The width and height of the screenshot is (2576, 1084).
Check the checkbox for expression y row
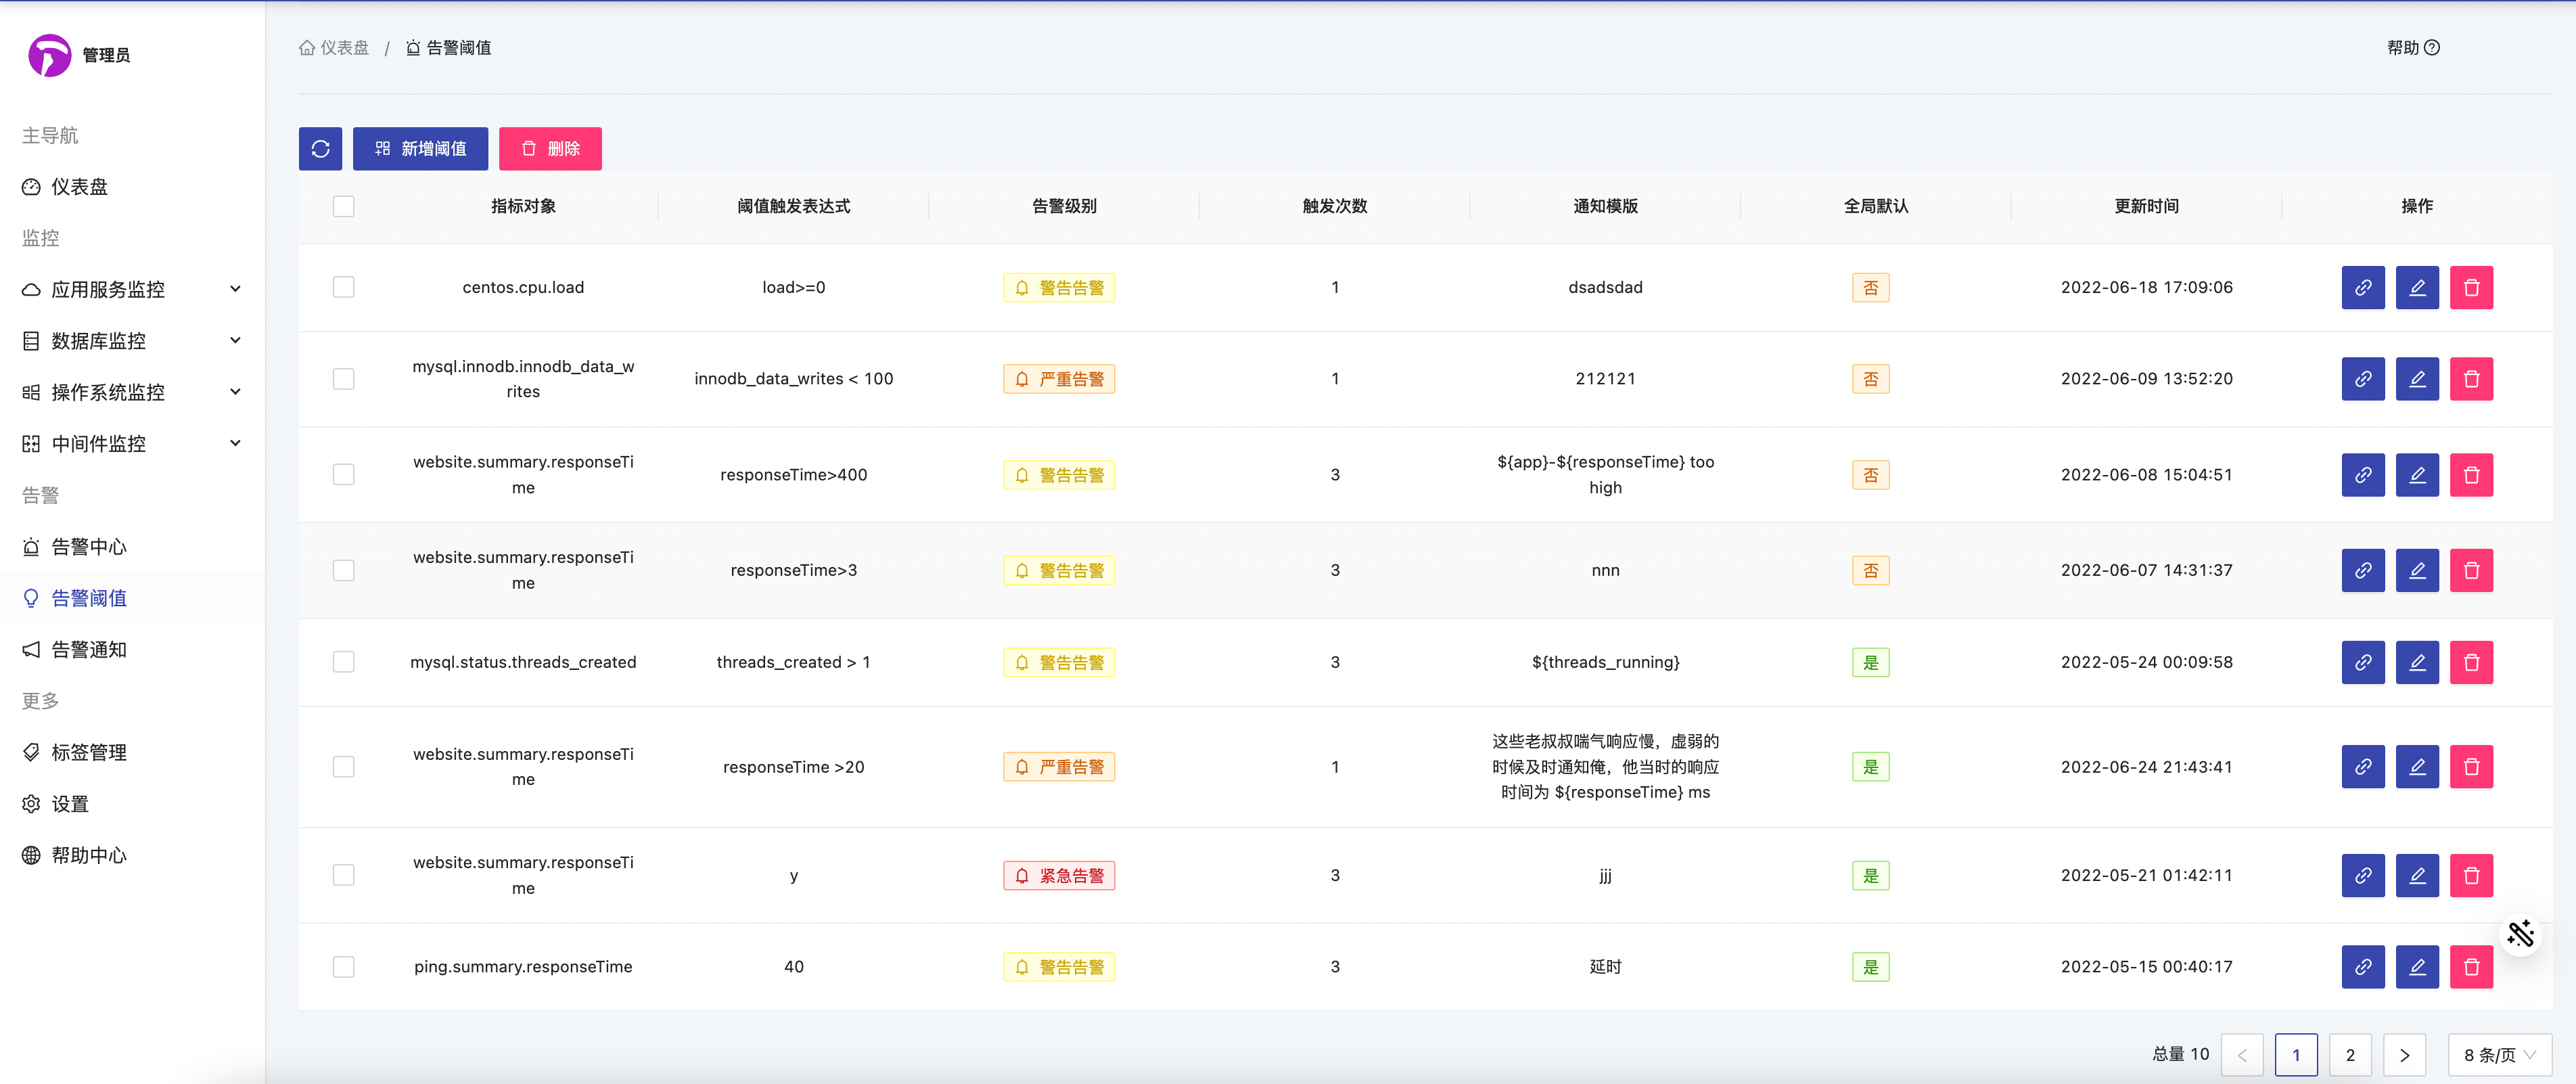[x=343, y=875]
